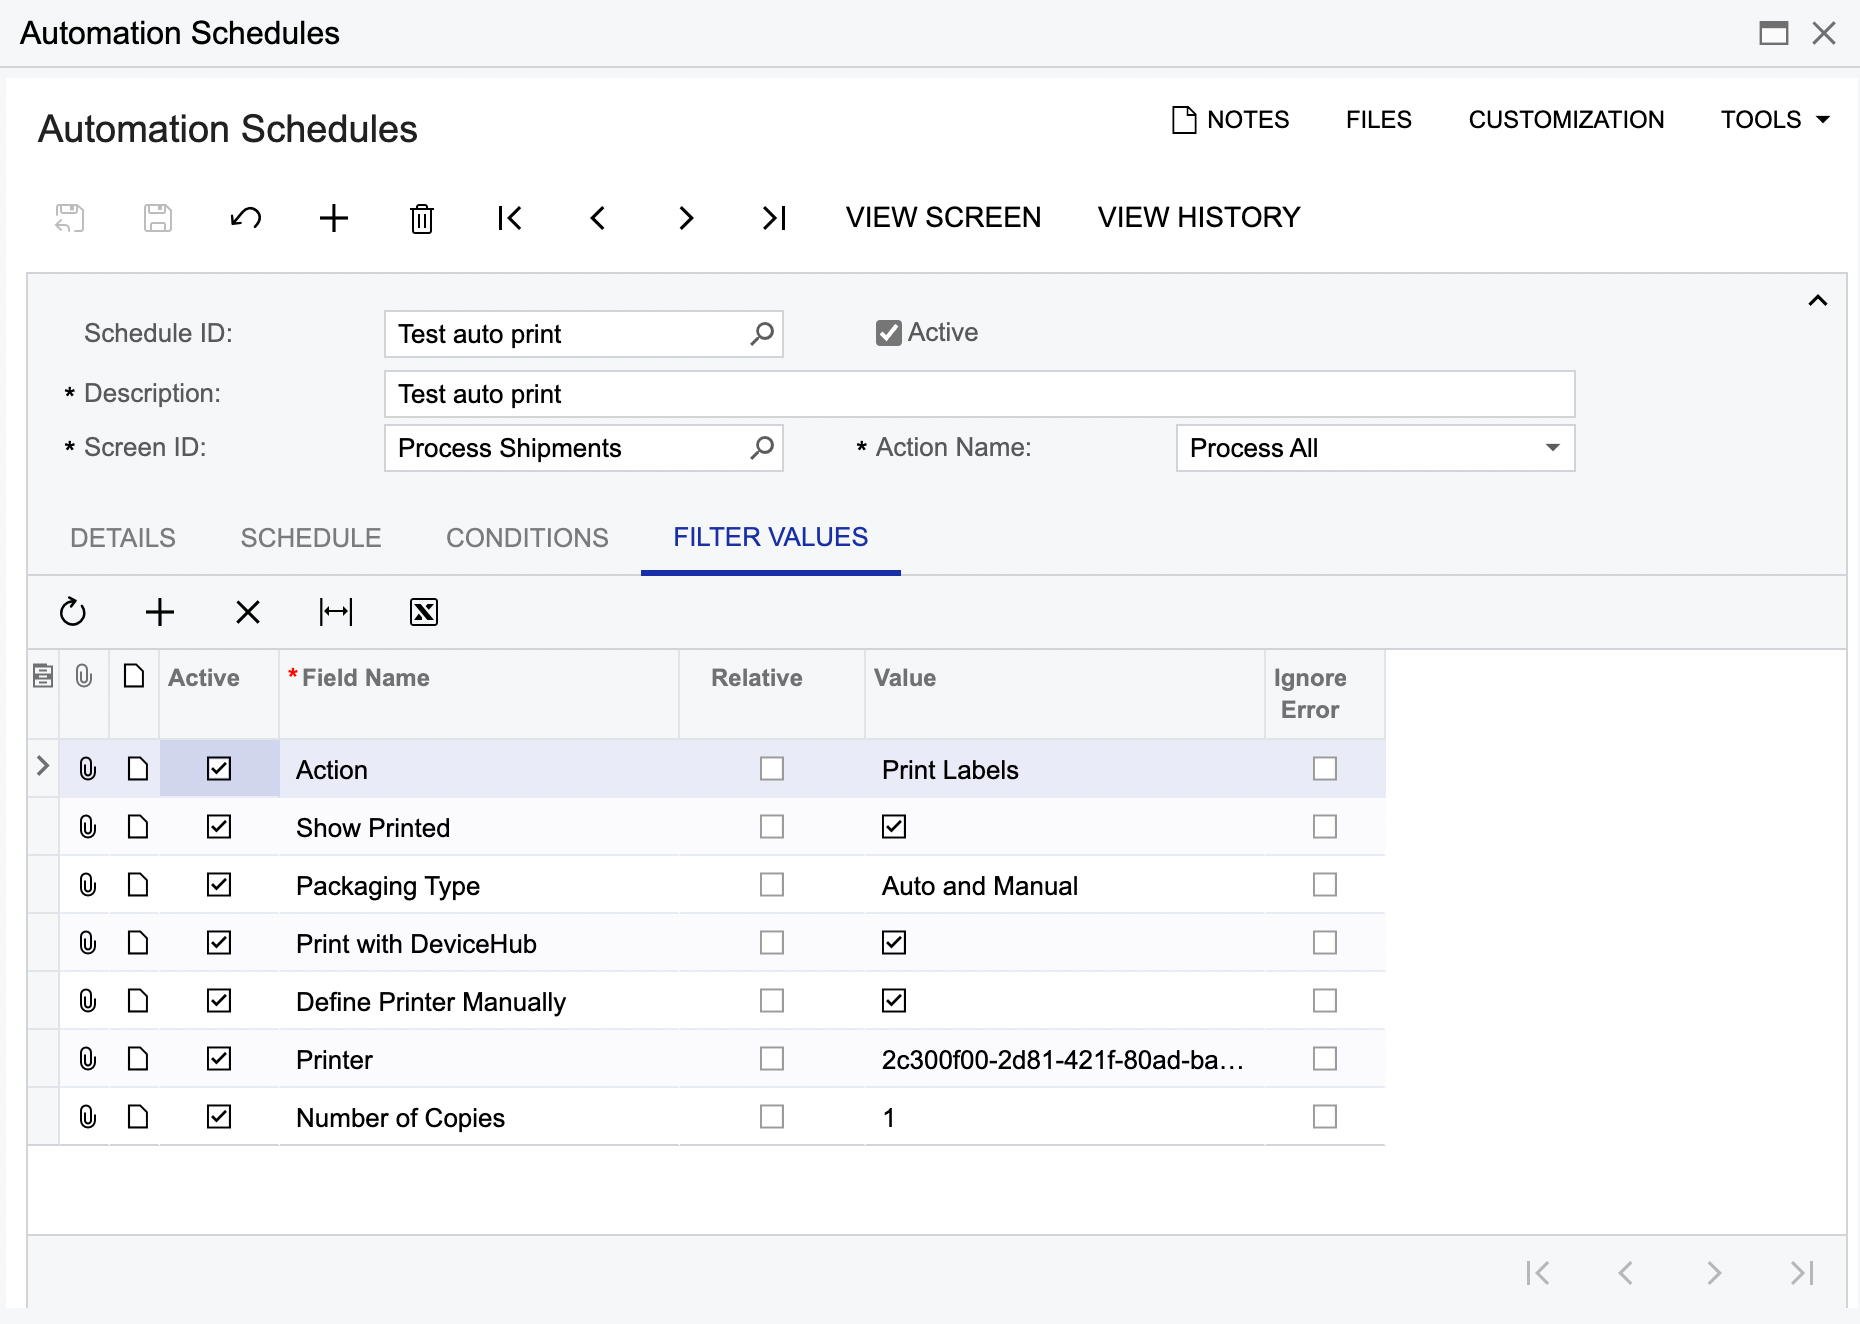This screenshot has height=1324, width=1860.
Task: Refresh the filter values grid
Action: [73, 612]
